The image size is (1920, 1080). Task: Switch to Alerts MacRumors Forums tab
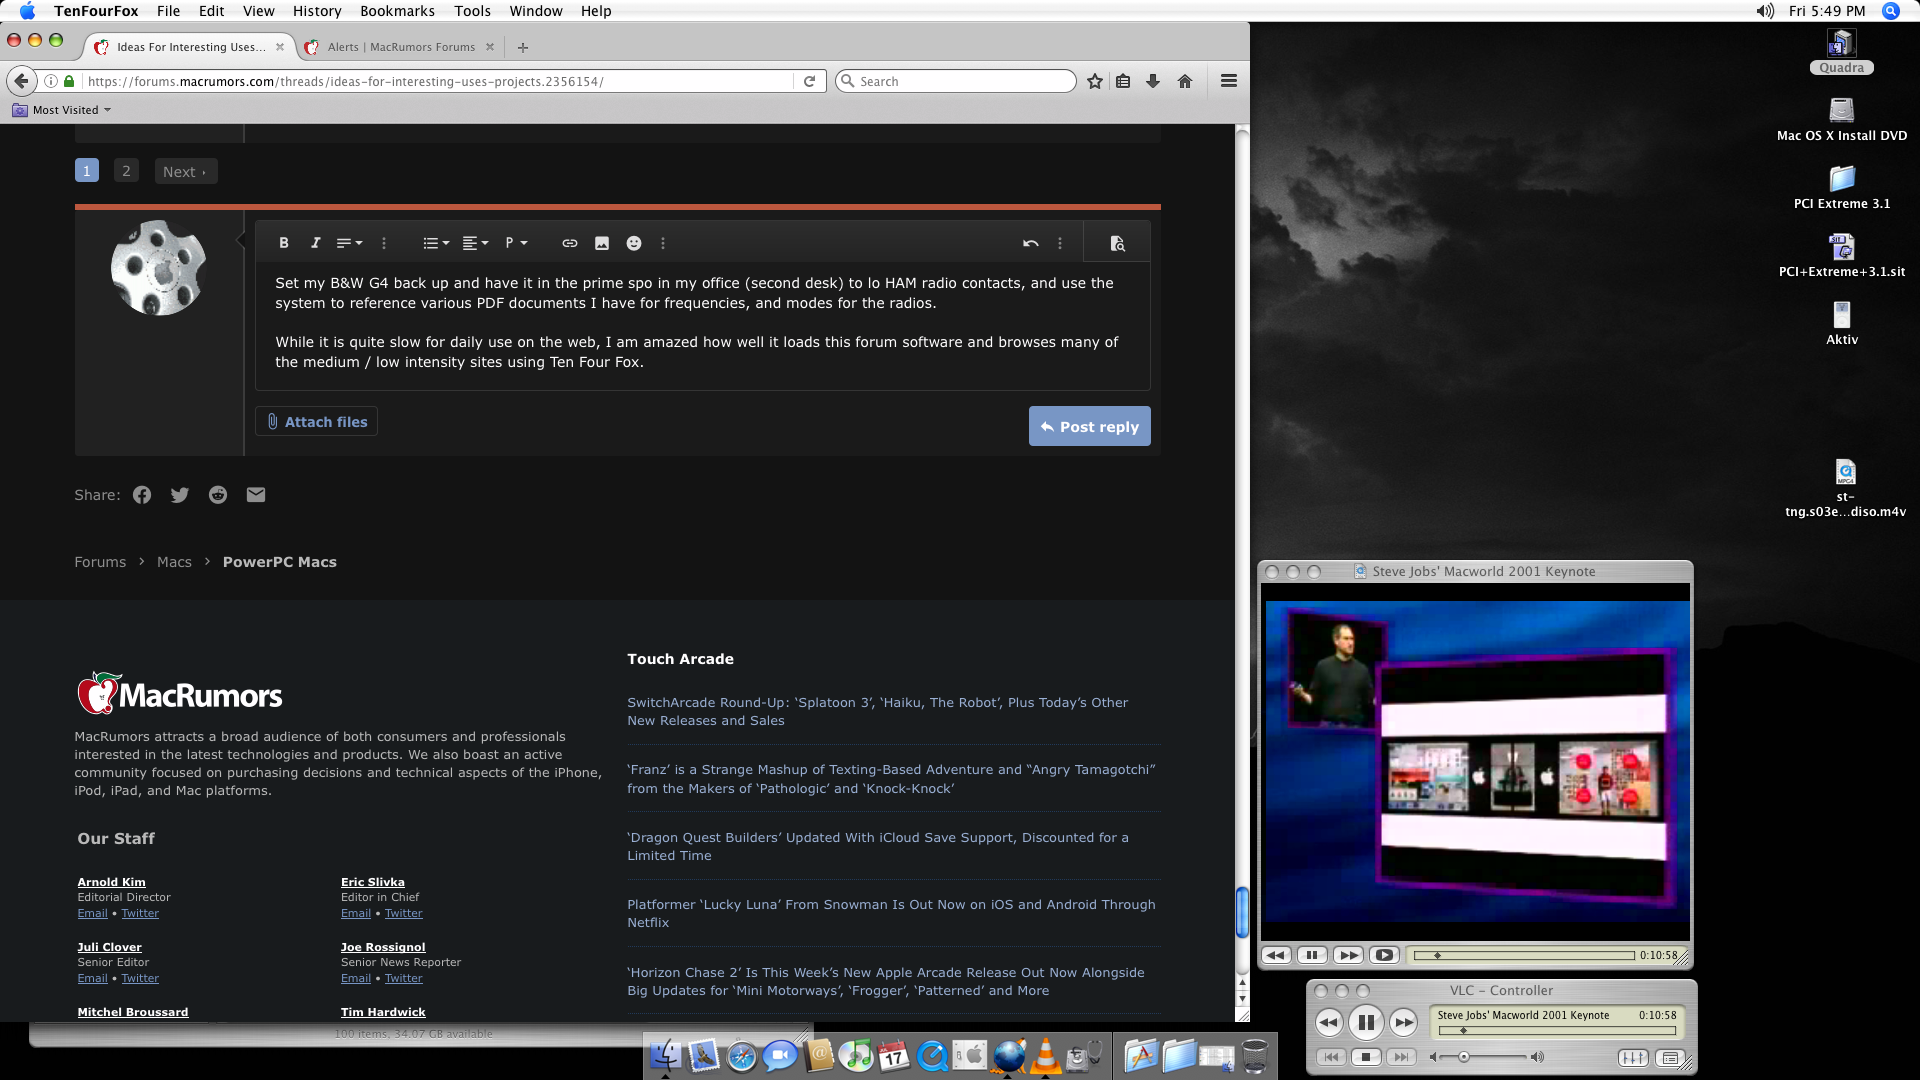pyautogui.click(x=401, y=47)
